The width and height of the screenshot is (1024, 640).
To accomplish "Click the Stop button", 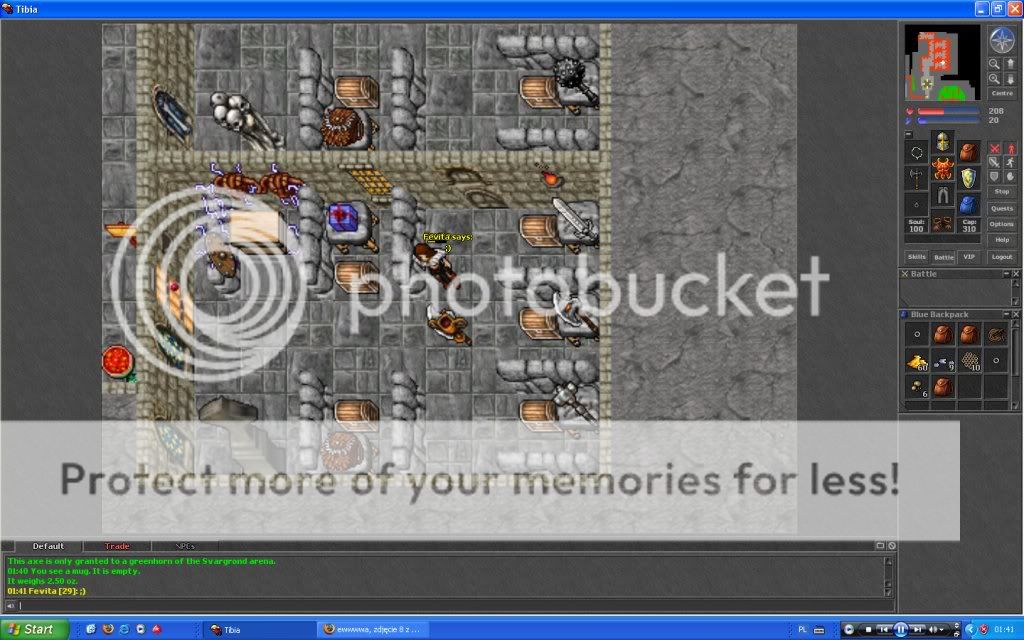I will pyautogui.click(x=1002, y=192).
